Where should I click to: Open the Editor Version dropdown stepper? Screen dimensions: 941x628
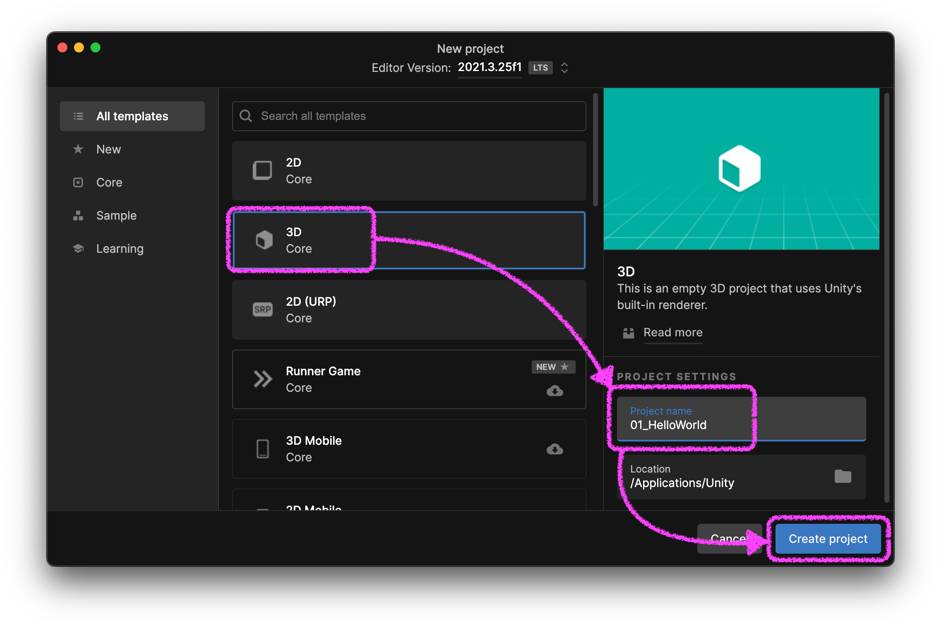tap(564, 68)
